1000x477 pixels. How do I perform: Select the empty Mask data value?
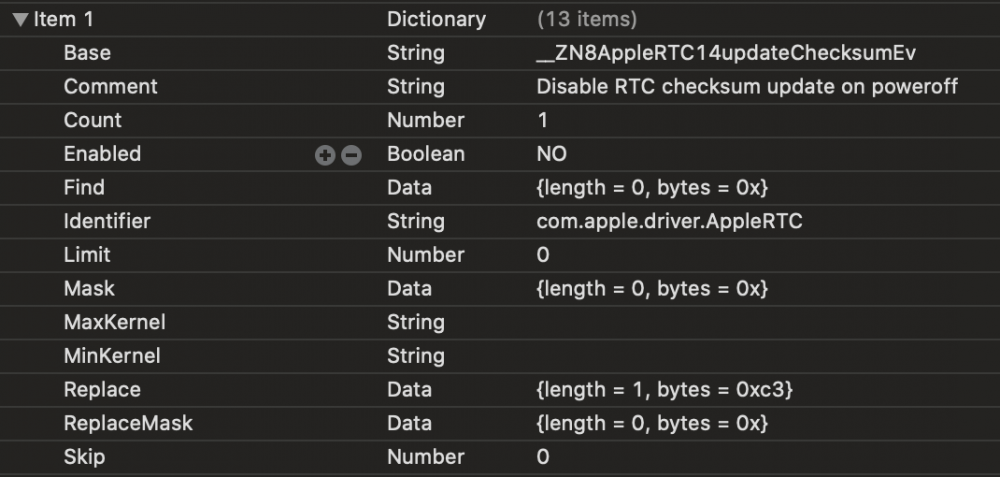coord(652,289)
